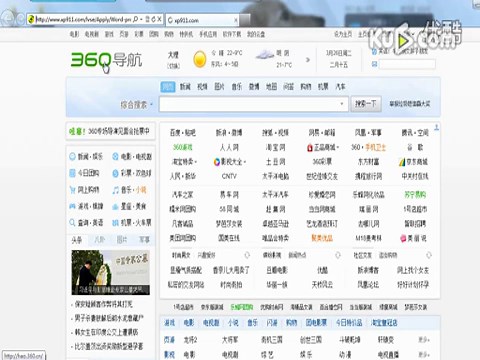Click the stop X icon in the address bar
Viewport: 480px width, 360px height.
tap(160, 19)
